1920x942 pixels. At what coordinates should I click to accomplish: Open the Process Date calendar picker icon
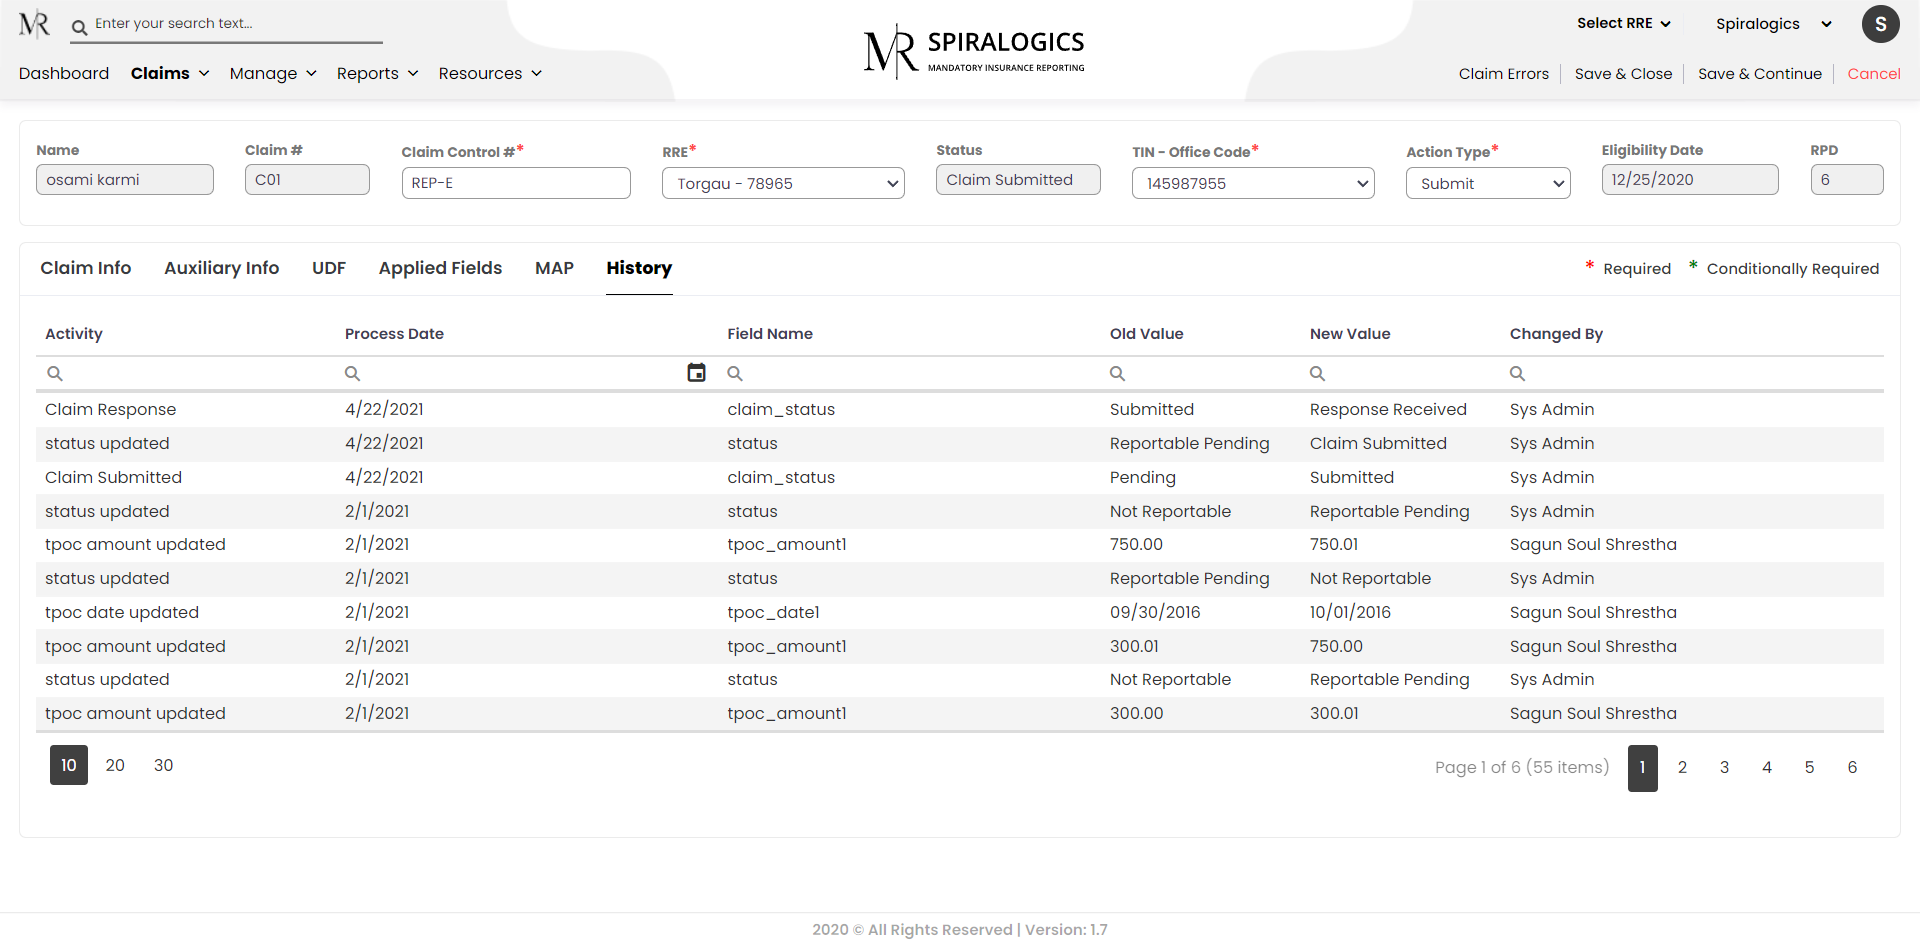(x=696, y=373)
